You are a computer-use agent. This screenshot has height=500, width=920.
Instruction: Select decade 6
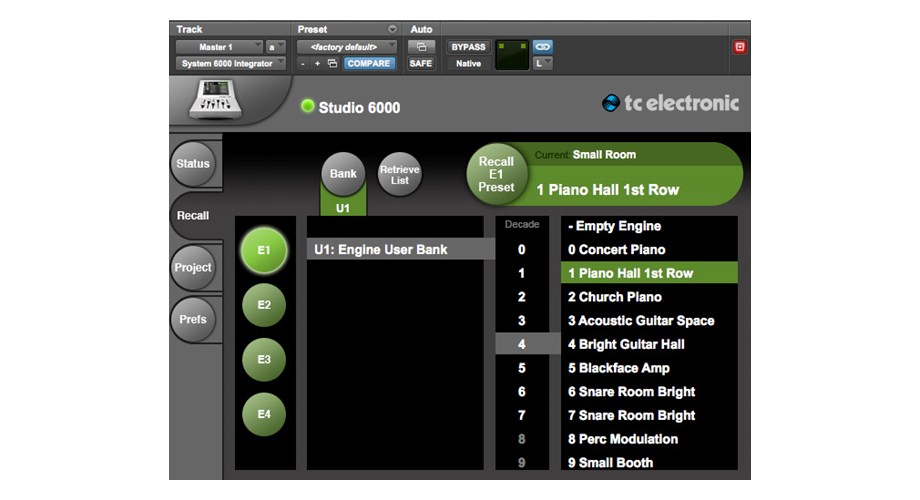(522, 391)
